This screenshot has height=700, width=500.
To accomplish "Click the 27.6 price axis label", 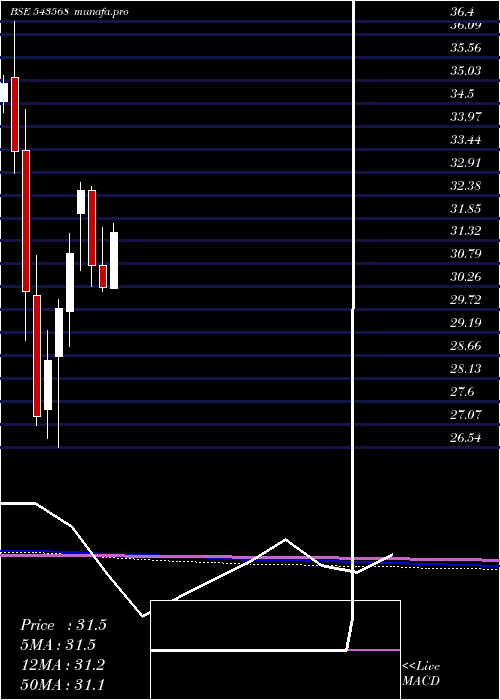I will [462, 392].
